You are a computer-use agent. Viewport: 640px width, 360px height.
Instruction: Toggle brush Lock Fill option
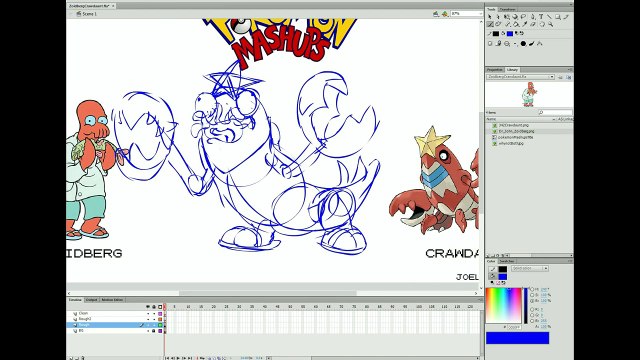pos(498,43)
